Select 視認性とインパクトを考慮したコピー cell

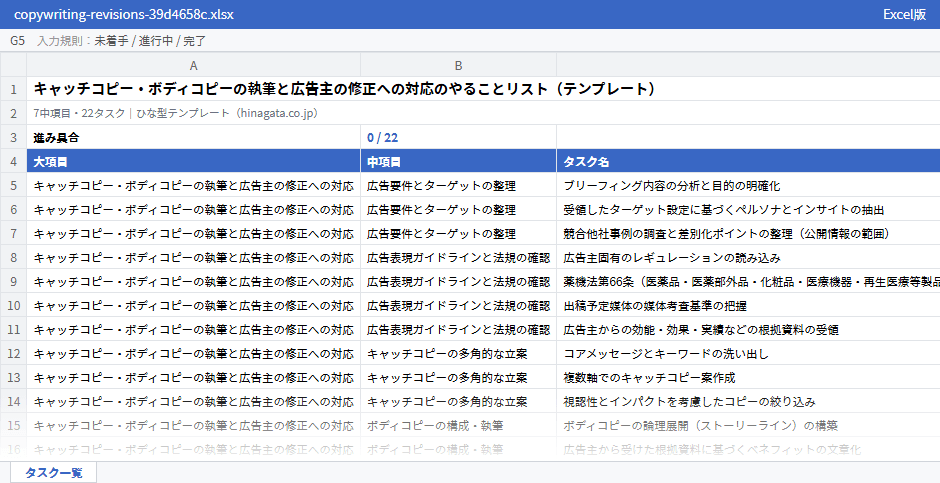point(748,402)
